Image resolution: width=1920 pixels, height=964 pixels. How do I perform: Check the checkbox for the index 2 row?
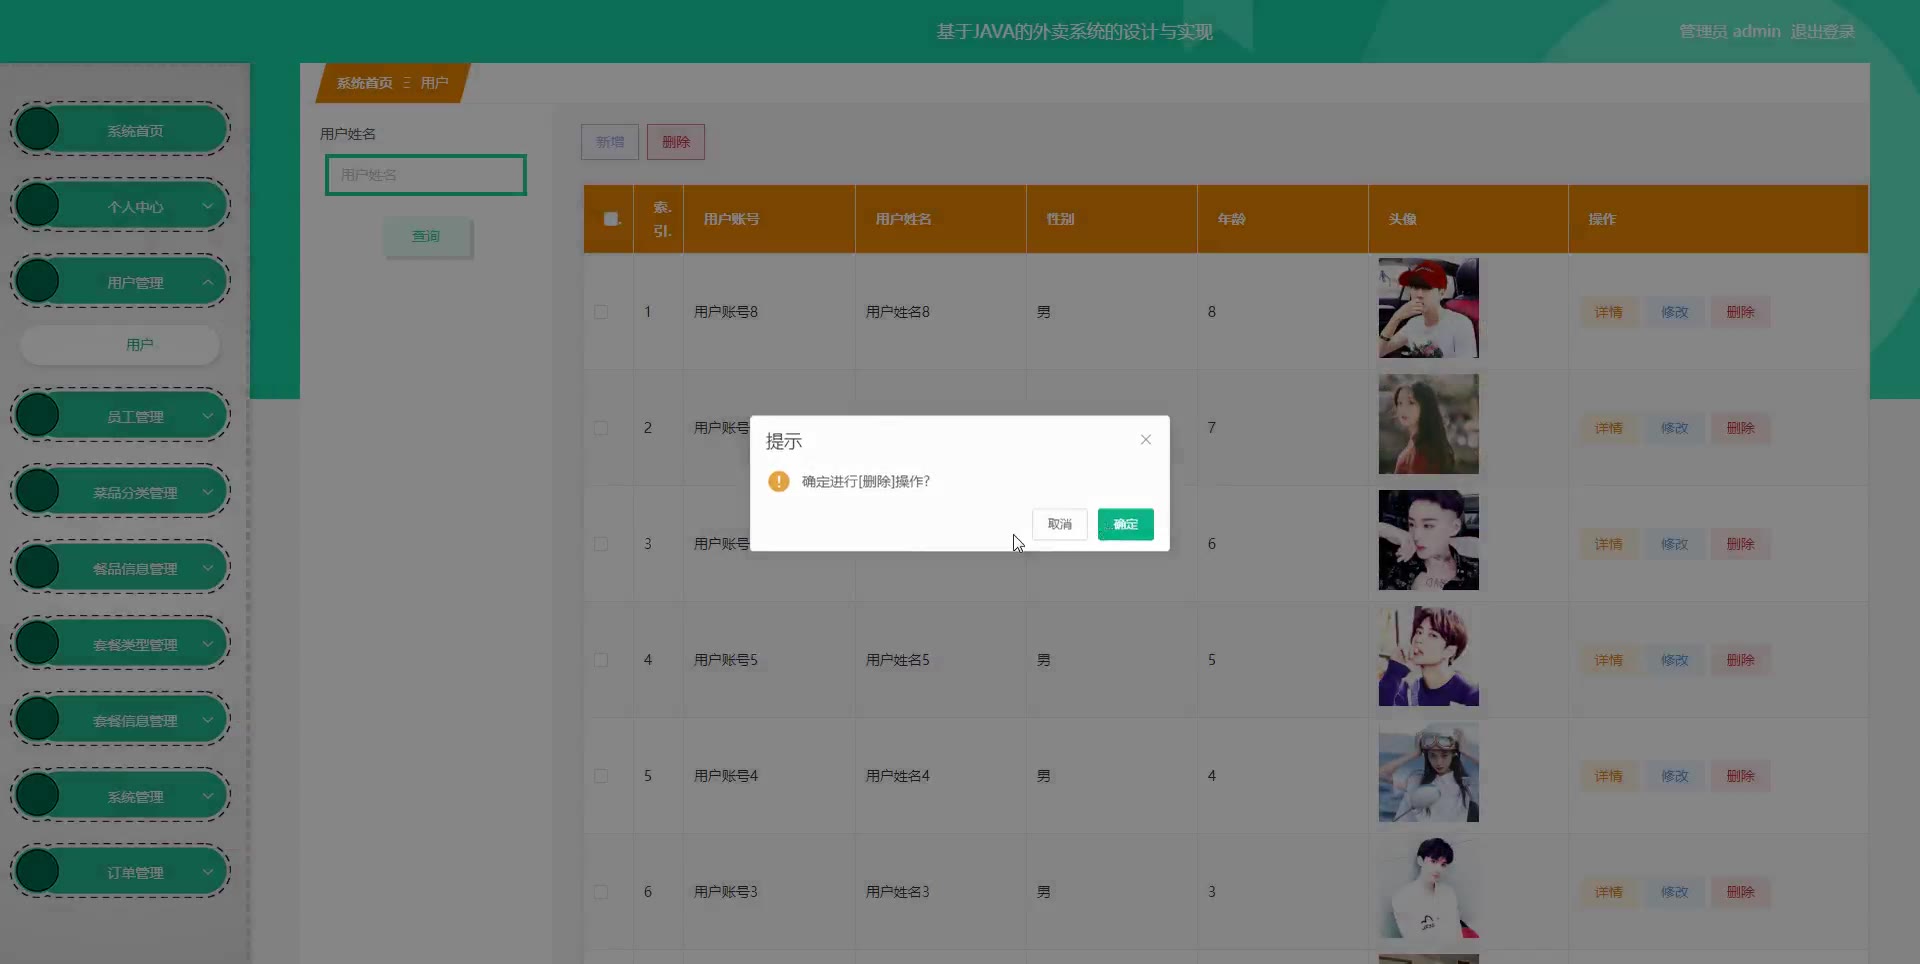pyautogui.click(x=601, y=428)
